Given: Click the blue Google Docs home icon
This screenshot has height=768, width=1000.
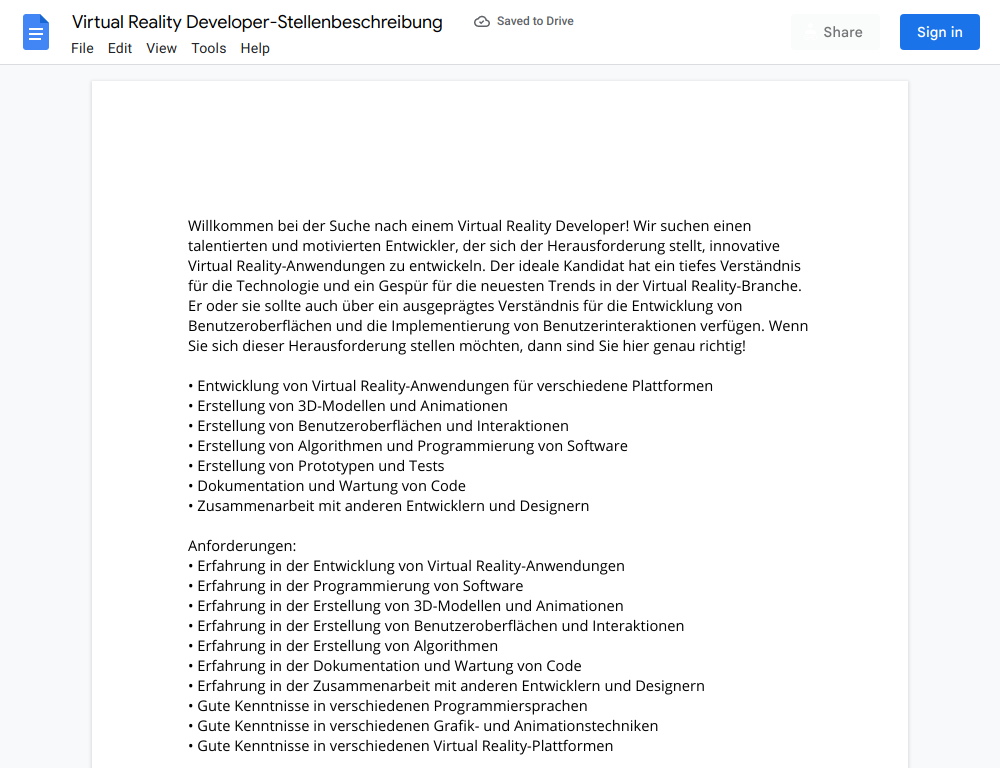Looking at the screenshot, I should click(36, 32).
